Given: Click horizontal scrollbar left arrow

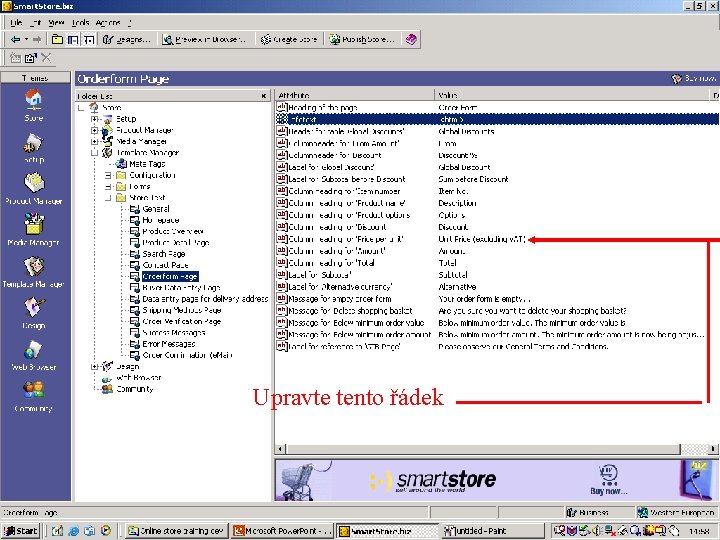Looking at the screenshot, I should (281, 449).
